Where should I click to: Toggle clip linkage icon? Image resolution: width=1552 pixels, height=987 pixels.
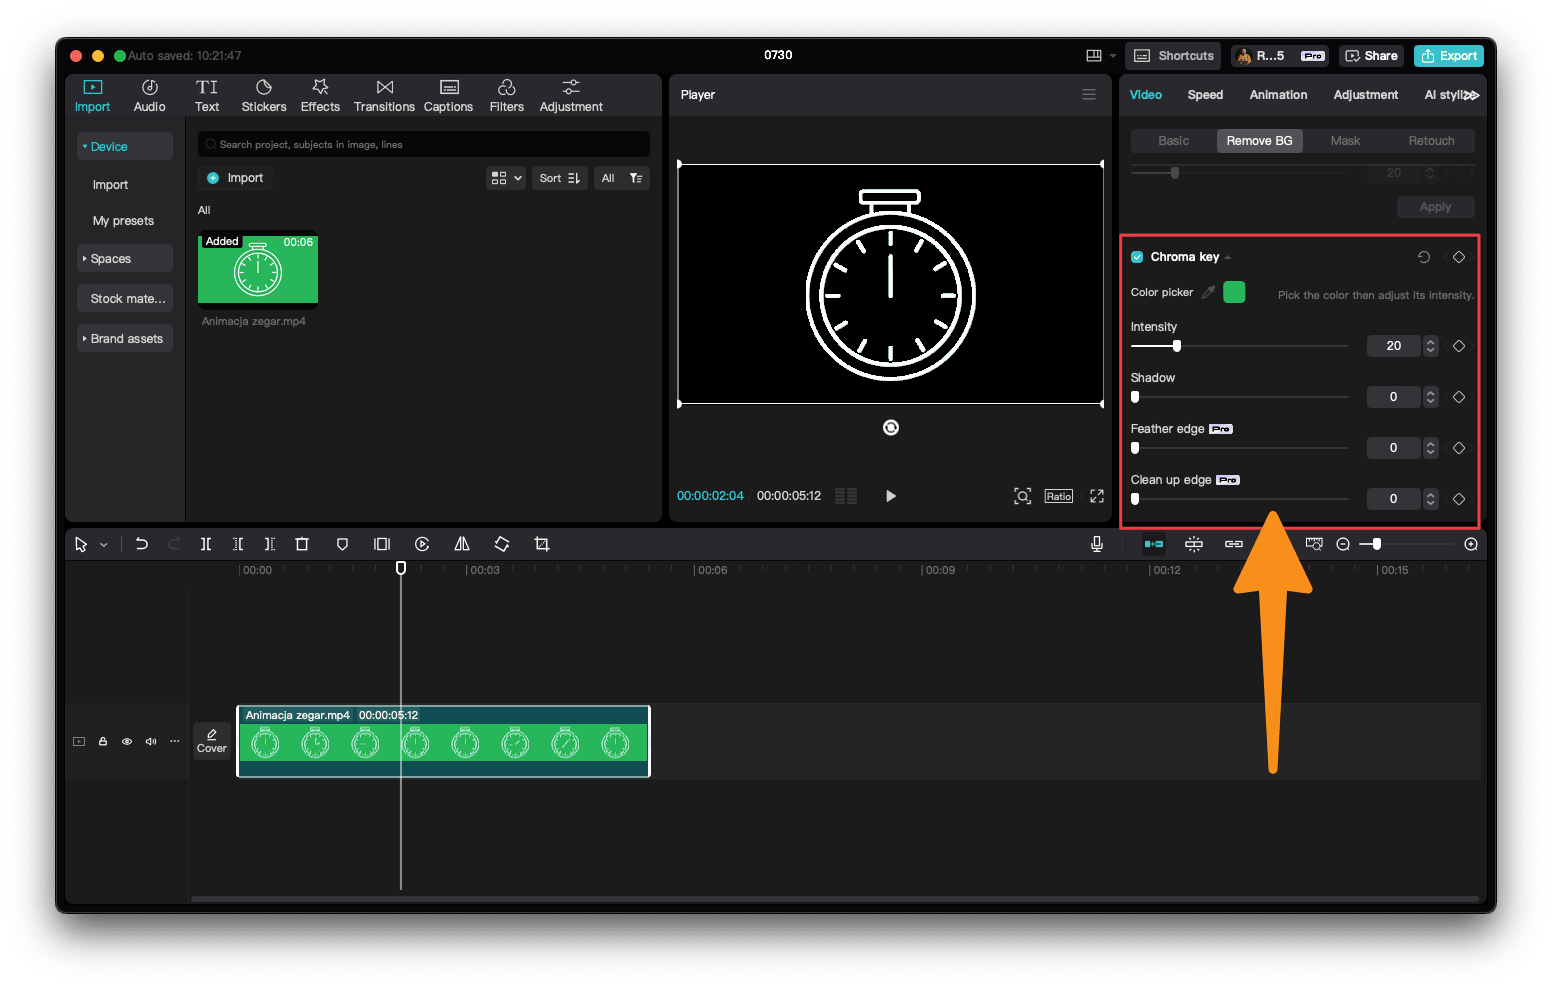point(1234,544)
